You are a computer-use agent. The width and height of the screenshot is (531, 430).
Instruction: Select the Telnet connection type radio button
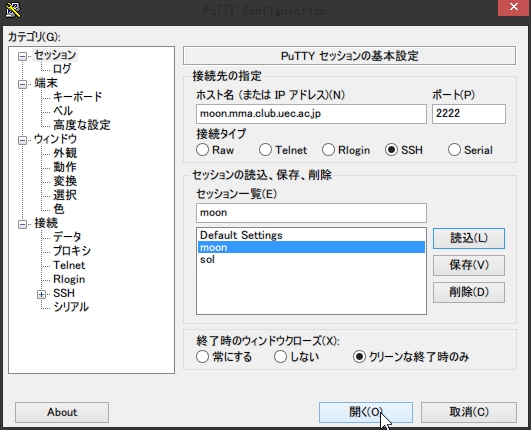(x=265, y=150)
